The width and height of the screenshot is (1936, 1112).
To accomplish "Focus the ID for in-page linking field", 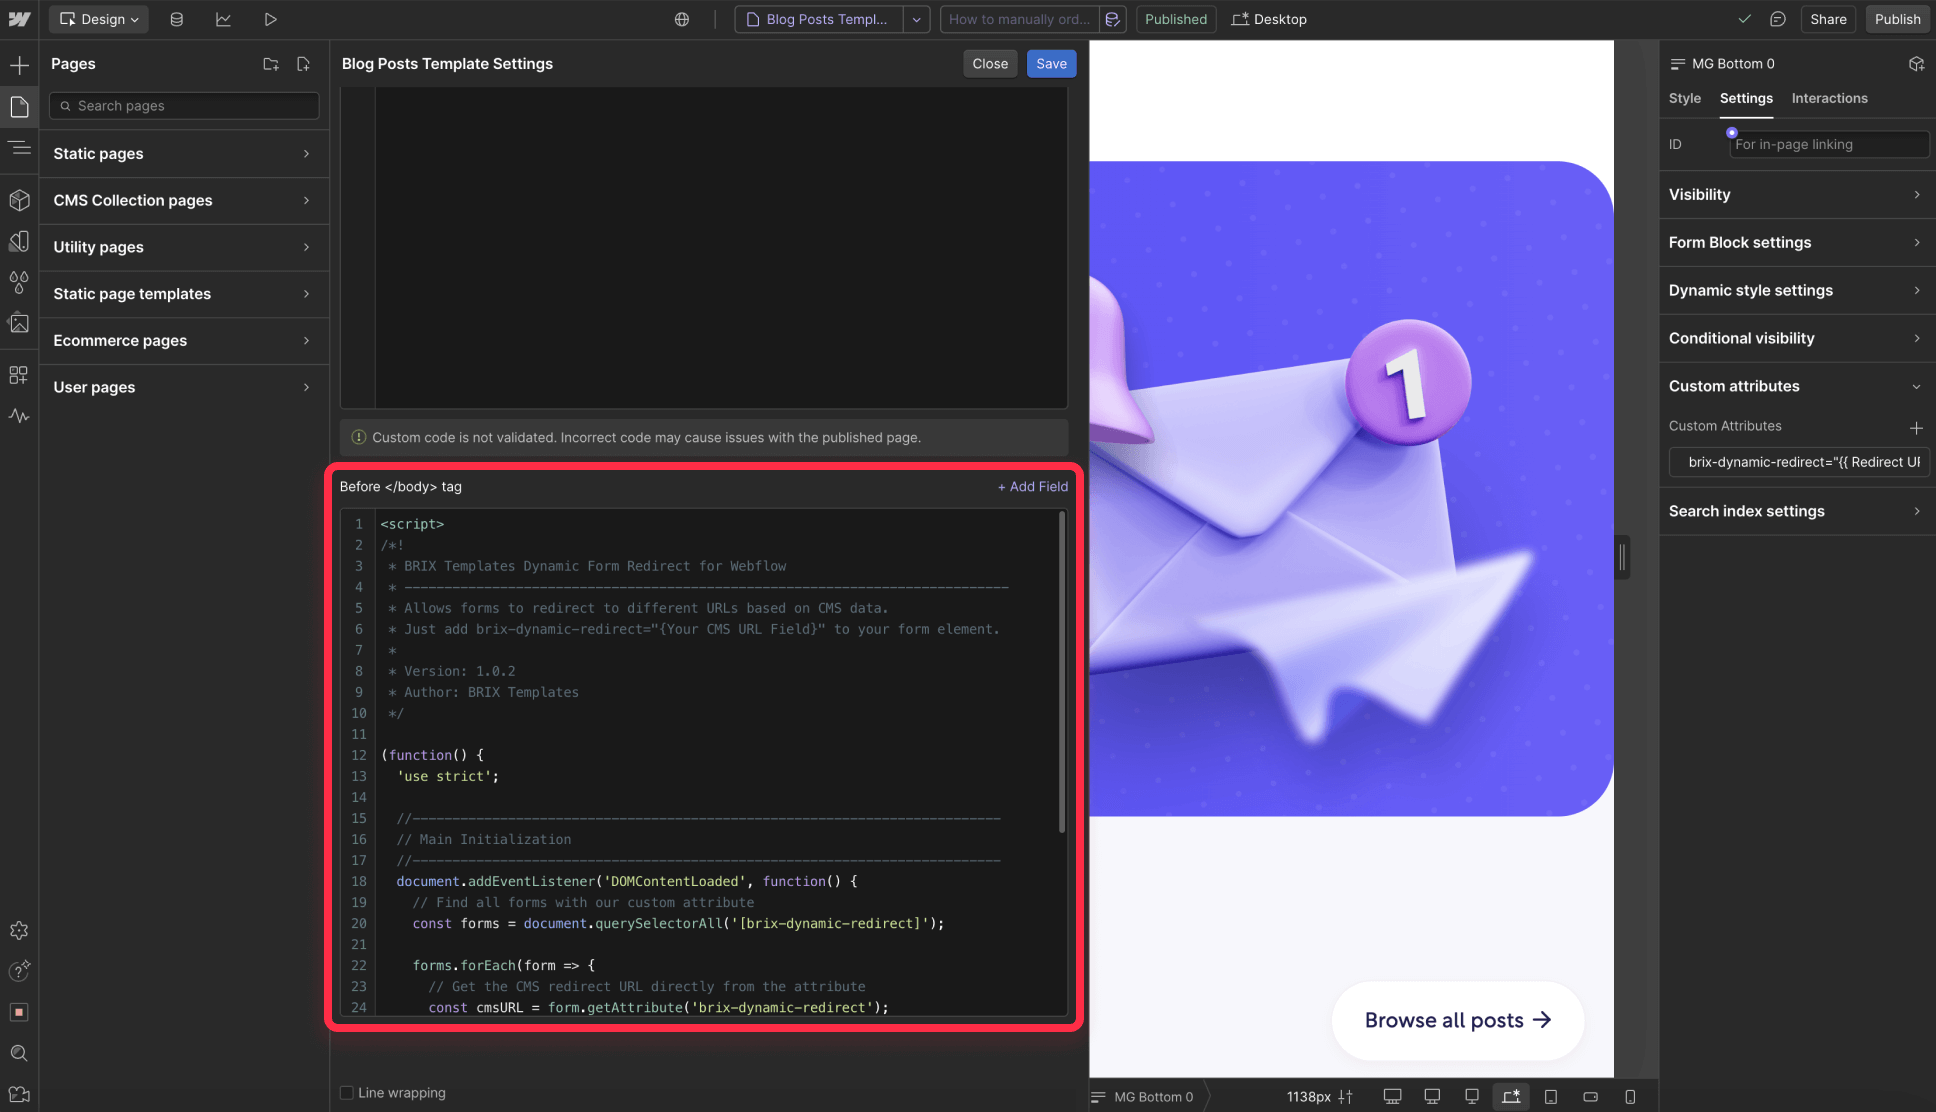I will point(1828,145).
